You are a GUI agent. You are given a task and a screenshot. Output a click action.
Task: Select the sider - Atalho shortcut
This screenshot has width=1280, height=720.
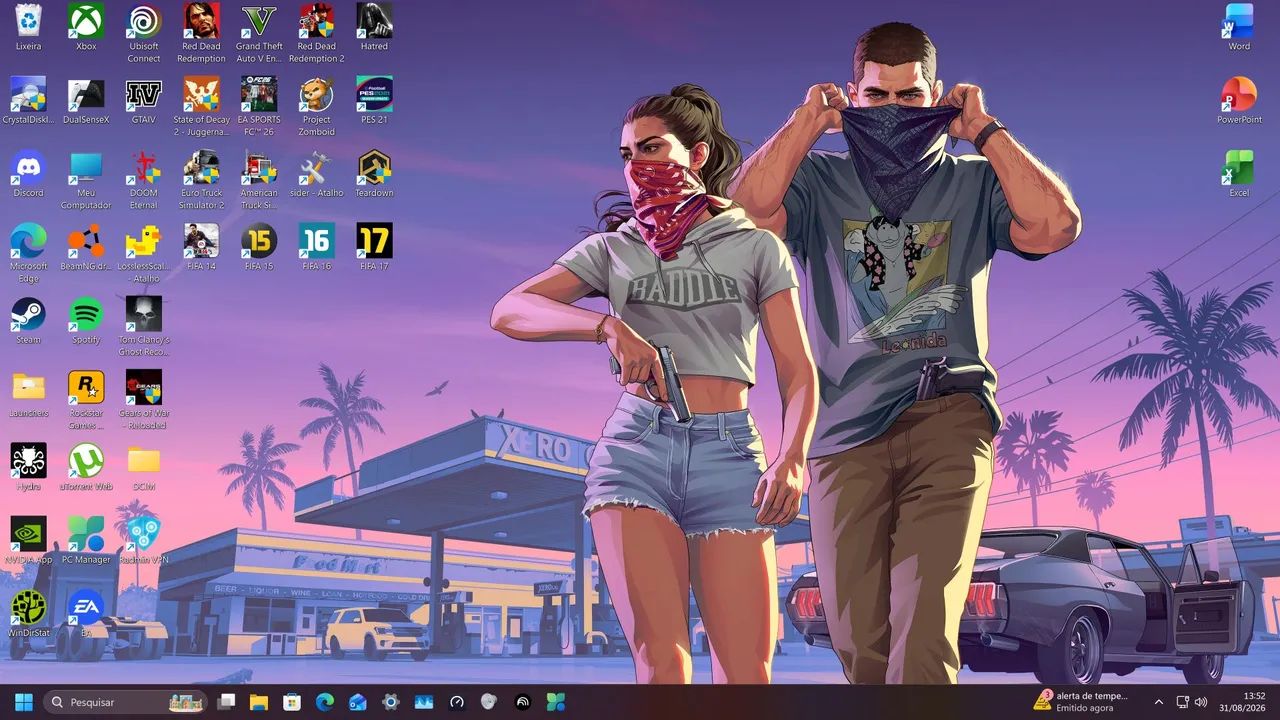(316, 174)
